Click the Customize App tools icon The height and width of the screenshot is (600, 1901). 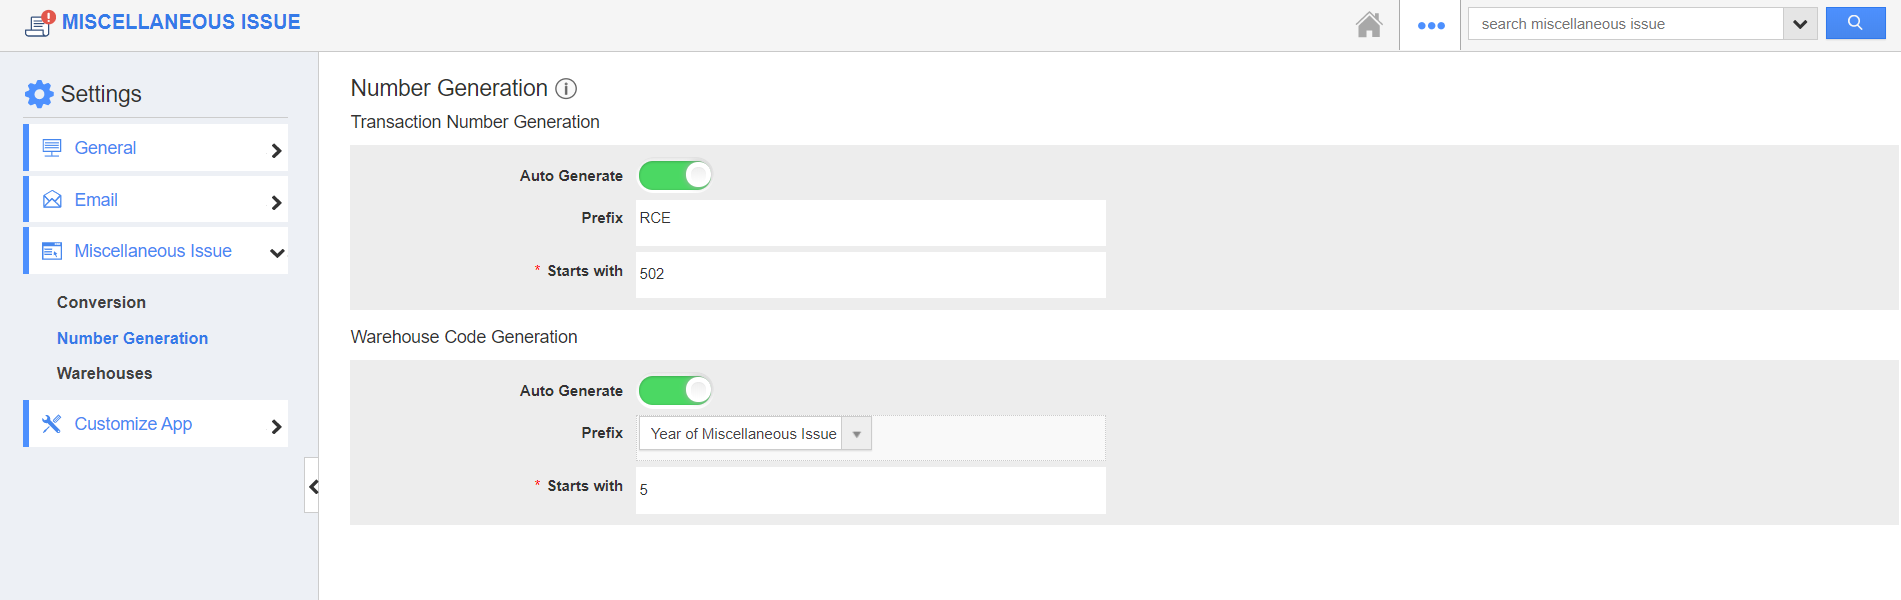(x=52, y=424)
